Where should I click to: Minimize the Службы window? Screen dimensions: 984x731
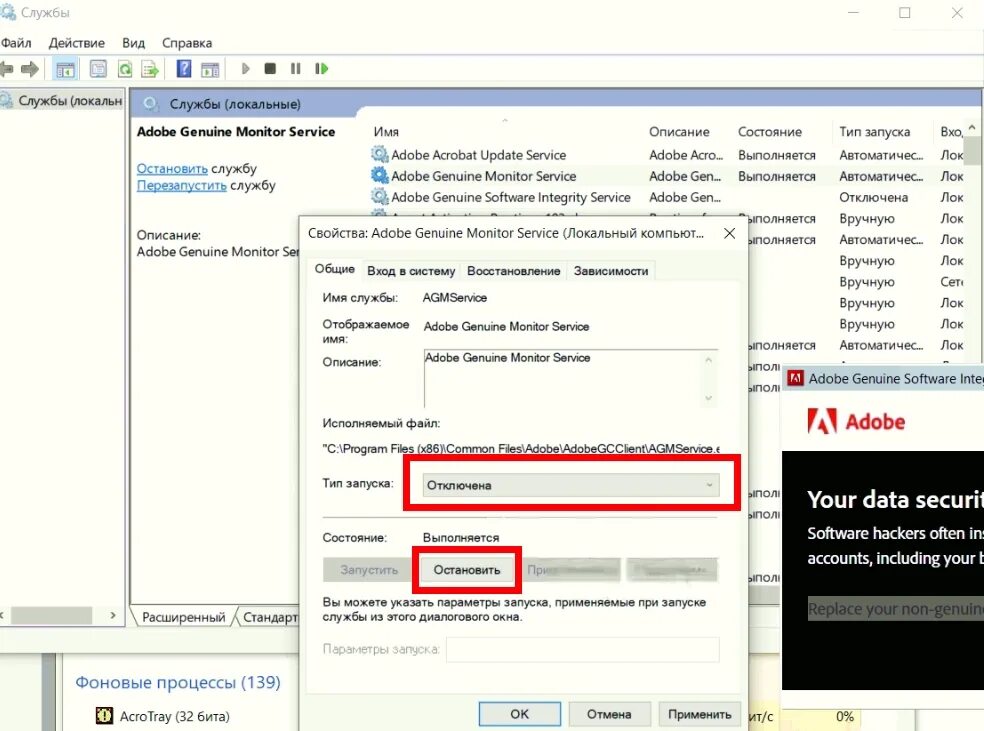point(854,13)
